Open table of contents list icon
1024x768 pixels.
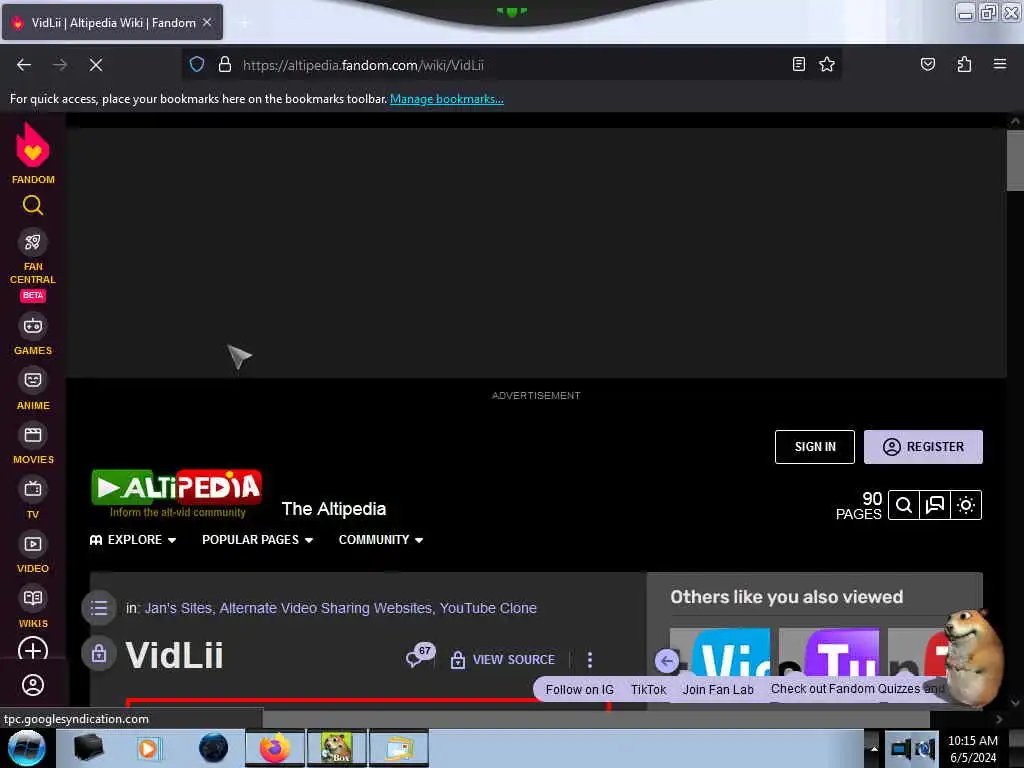[99, 608]
